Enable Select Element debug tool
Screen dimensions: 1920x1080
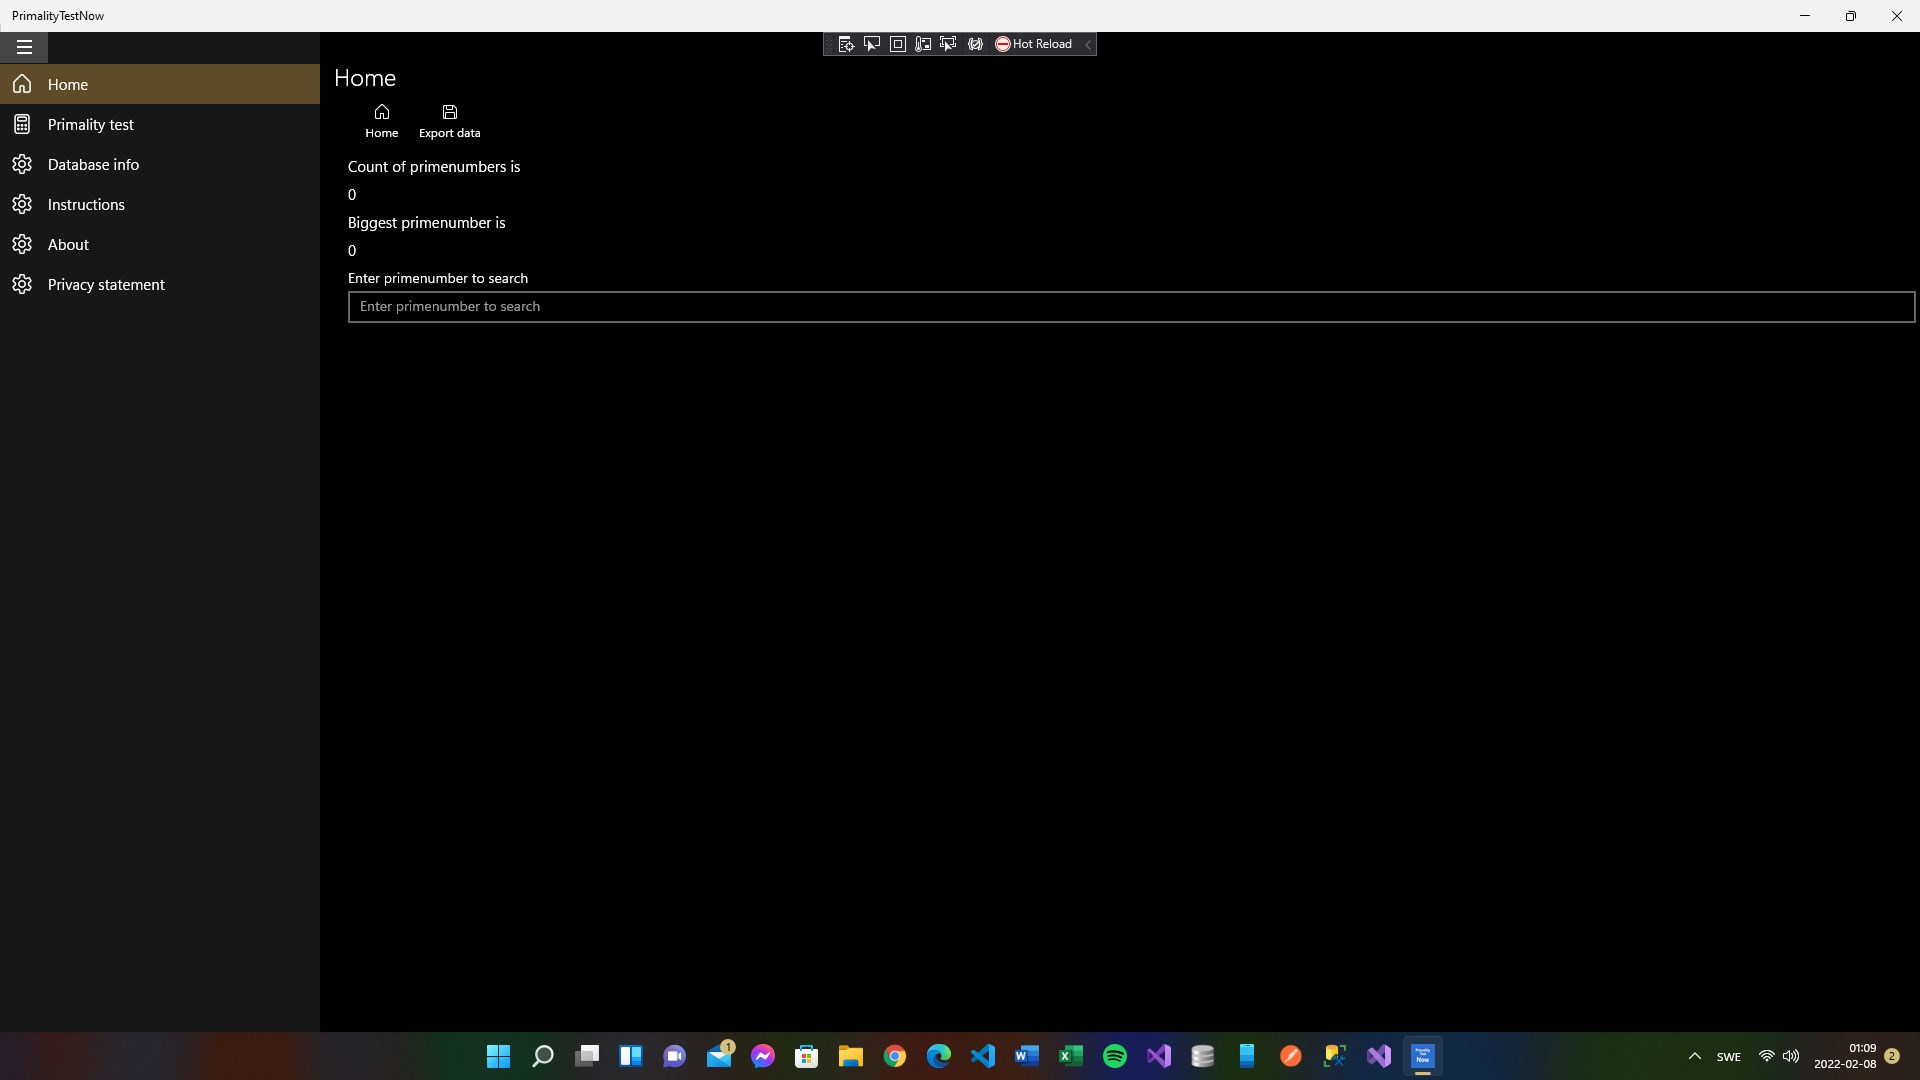click(x=872, y=44)
